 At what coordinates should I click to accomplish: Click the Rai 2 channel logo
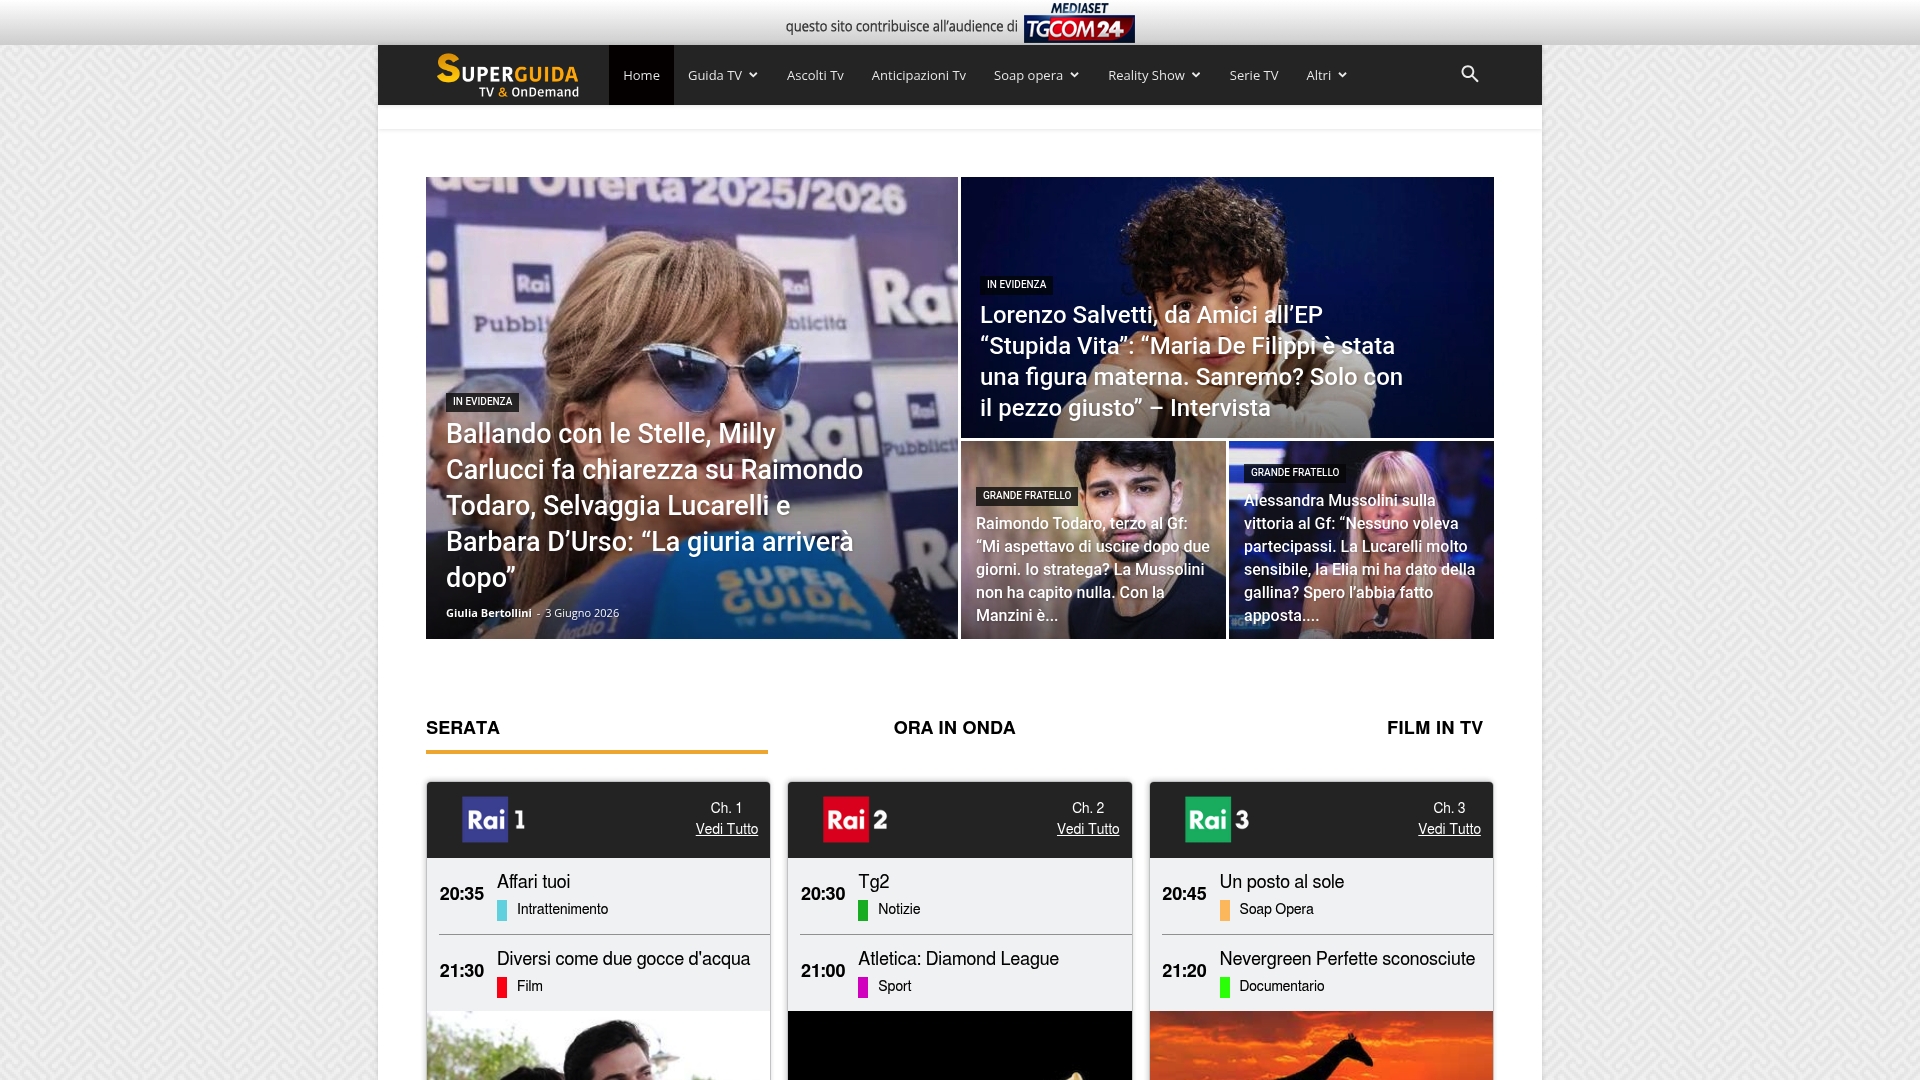coord(855,820)
